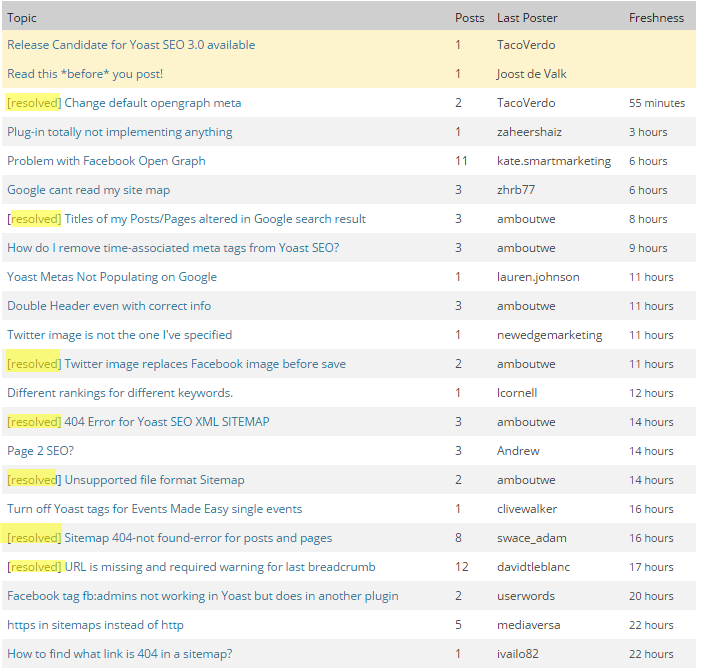Open 'URL is missing and required warning' topic

(x=220, y=567)
